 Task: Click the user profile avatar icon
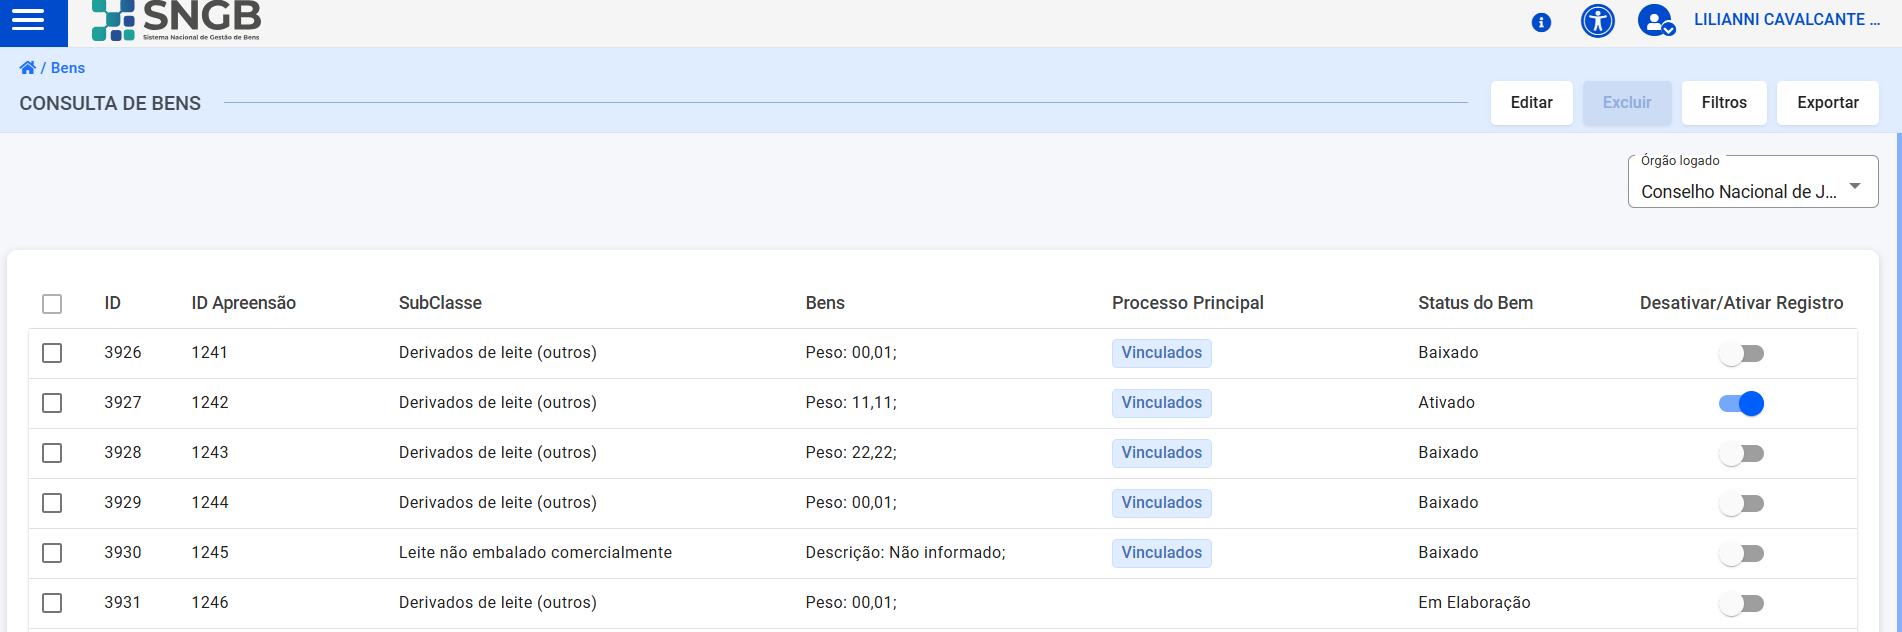coord(1655,21)
